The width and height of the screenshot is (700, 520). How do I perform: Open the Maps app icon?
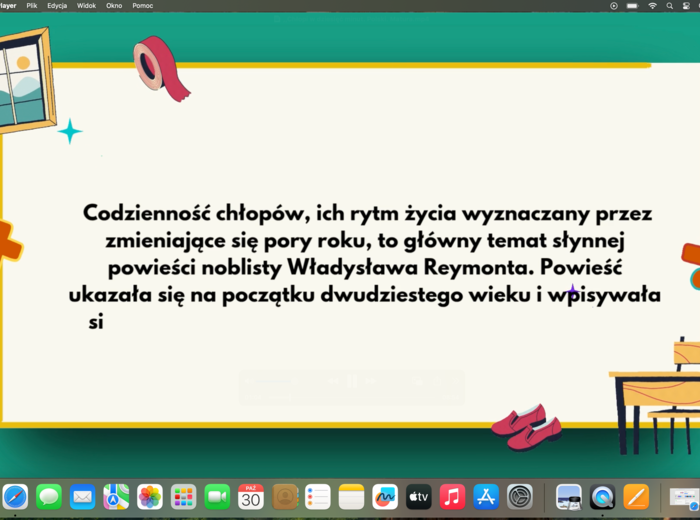pos(116,496)
